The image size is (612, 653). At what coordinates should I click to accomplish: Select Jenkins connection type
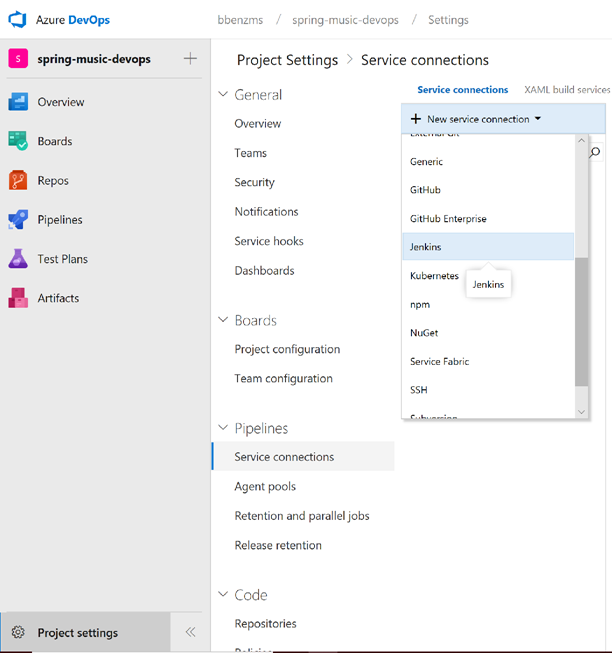click(x=488, y=247)
